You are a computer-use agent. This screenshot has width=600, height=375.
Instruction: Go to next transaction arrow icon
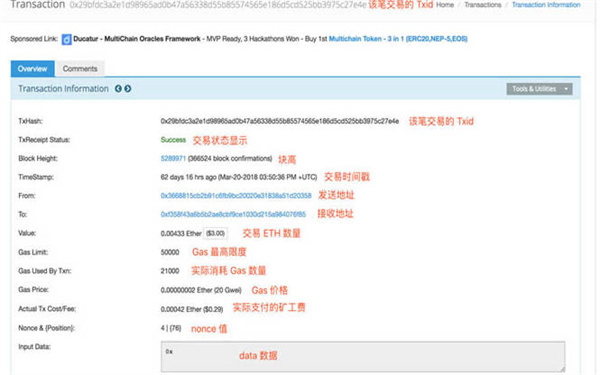click(128, 89)
